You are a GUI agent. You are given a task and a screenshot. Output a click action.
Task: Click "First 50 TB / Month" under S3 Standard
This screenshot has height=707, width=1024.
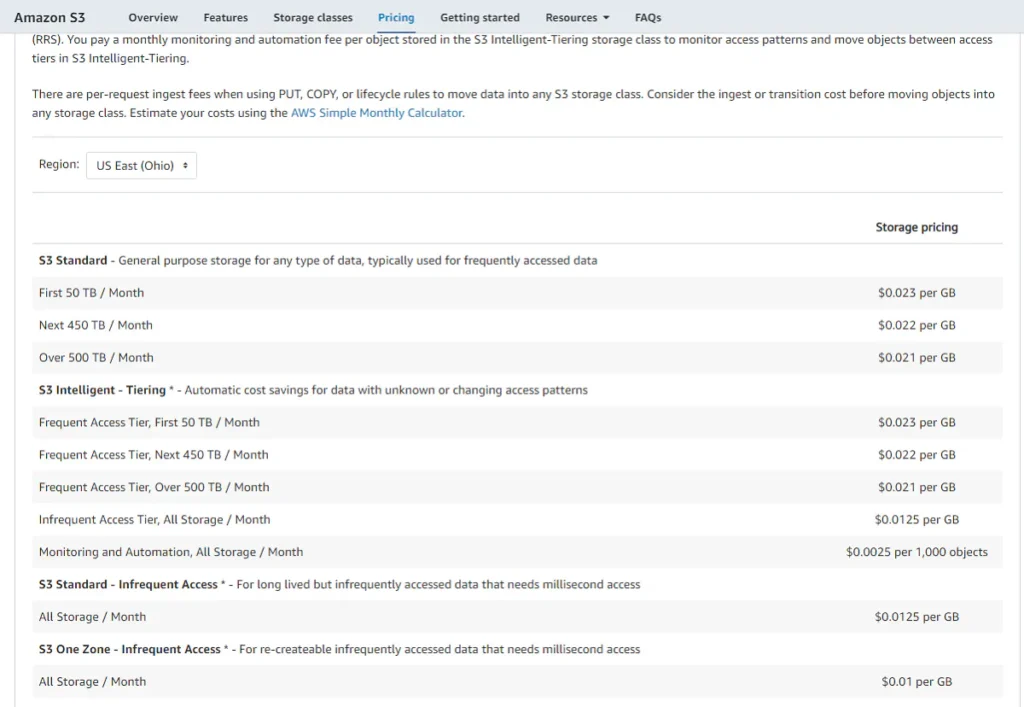91,293
